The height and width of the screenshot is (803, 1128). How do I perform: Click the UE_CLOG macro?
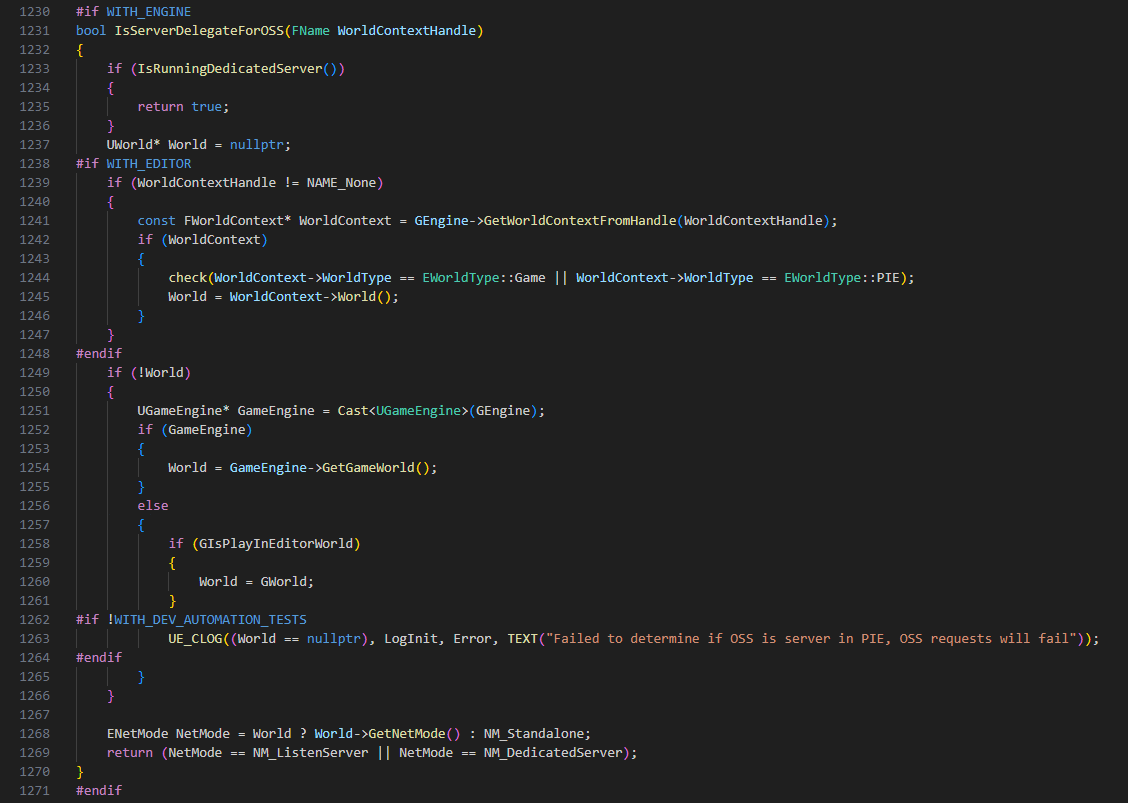click(196, 639)
